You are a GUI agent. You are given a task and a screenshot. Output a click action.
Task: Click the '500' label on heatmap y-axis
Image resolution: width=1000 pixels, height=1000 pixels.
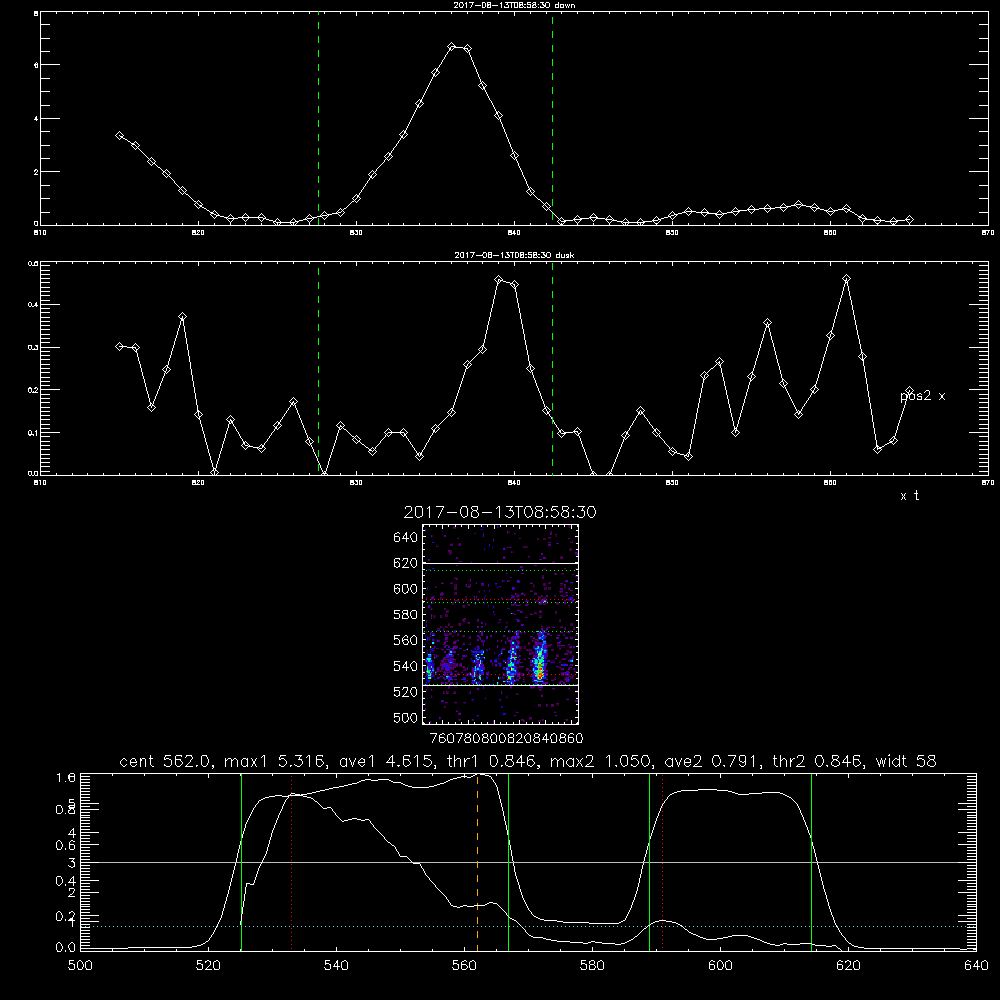[406, 718]
